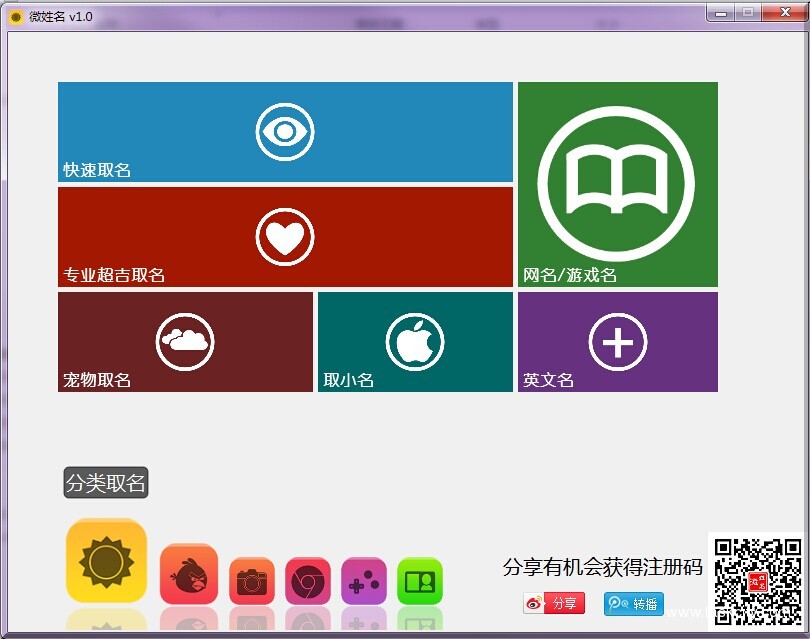Click the 分享 share button
Screen dimensions: 810x639
click(x=558, y=604)
